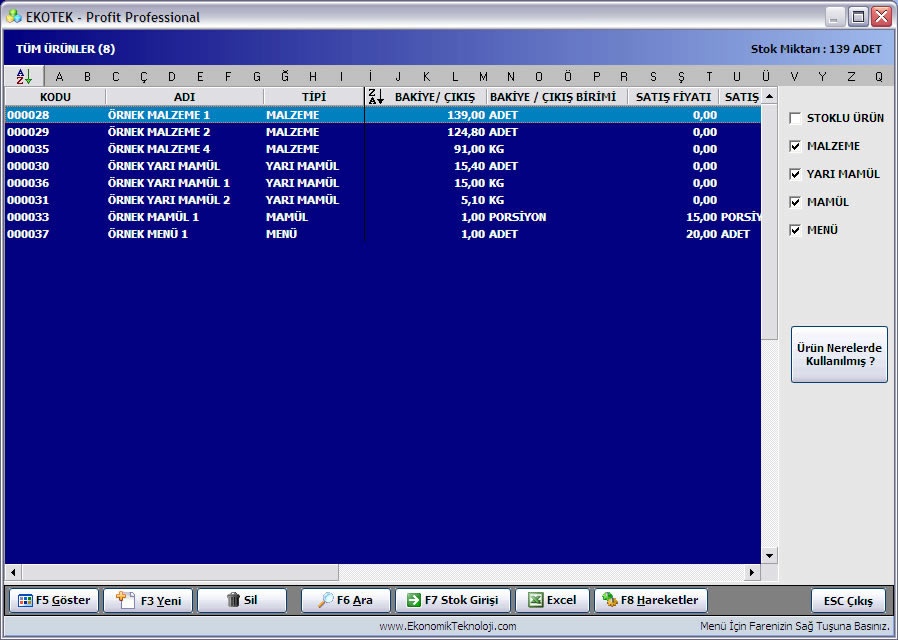Select row ÖRNEK MENÜ 1

point(383,234)
